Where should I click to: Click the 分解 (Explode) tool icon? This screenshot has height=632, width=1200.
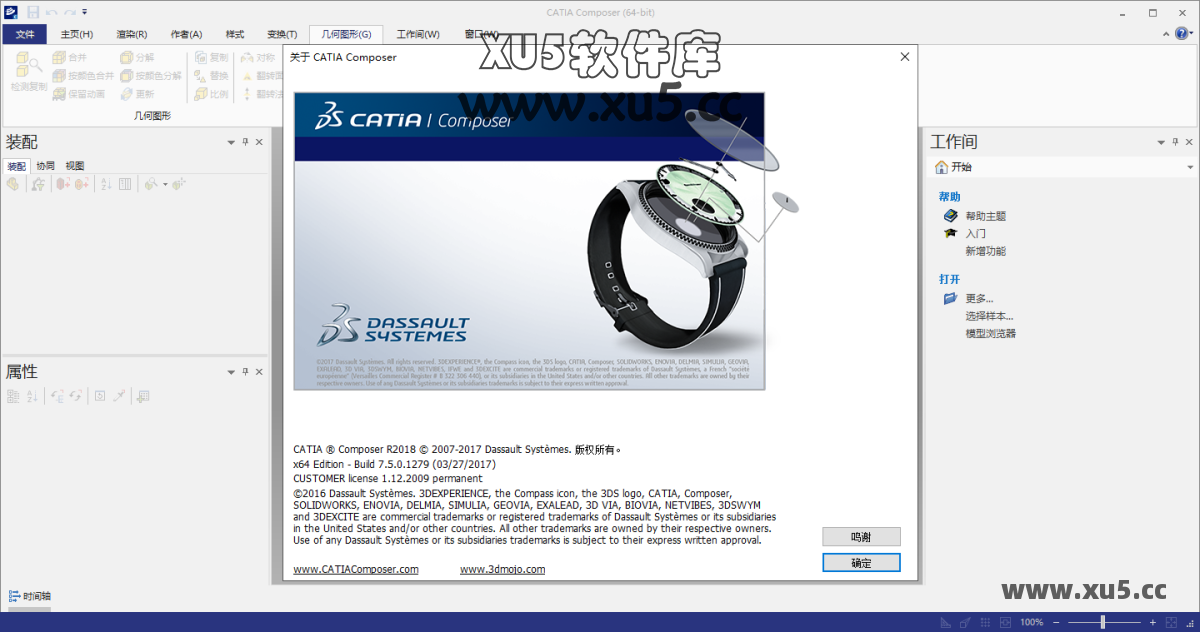coord(126,56)
